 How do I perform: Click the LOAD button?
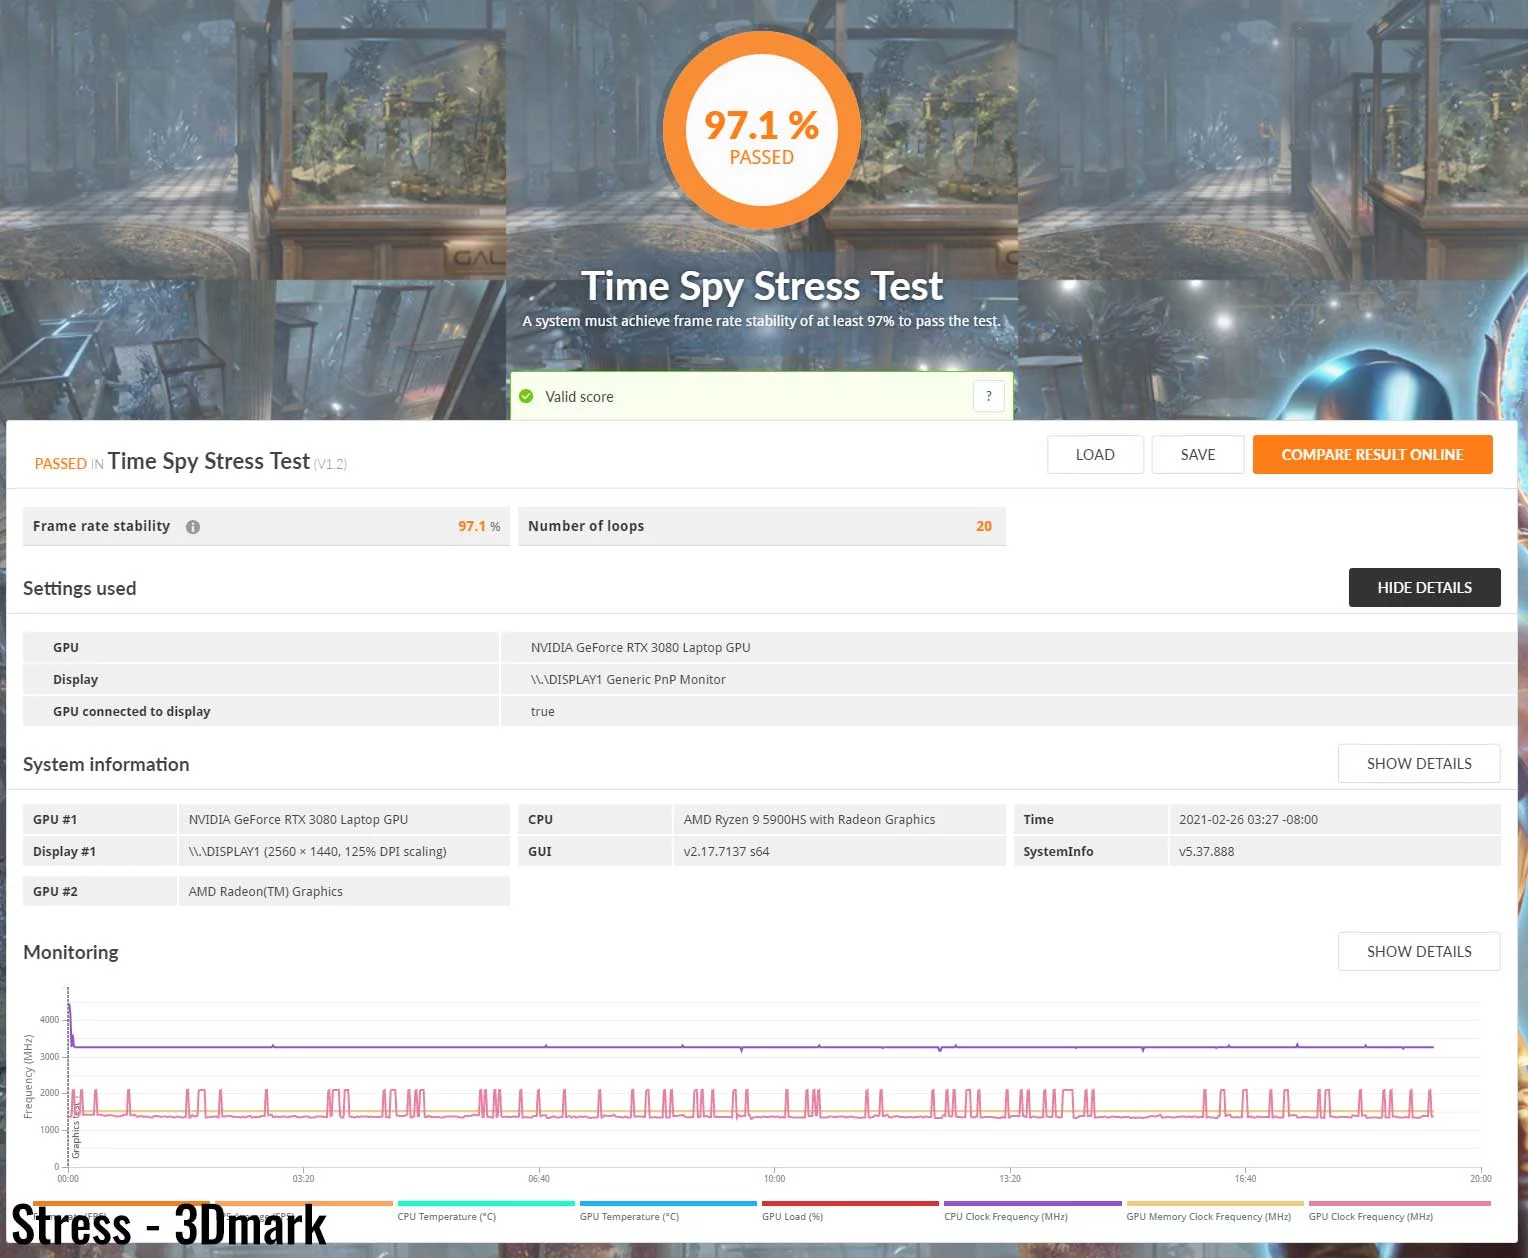1095,454
